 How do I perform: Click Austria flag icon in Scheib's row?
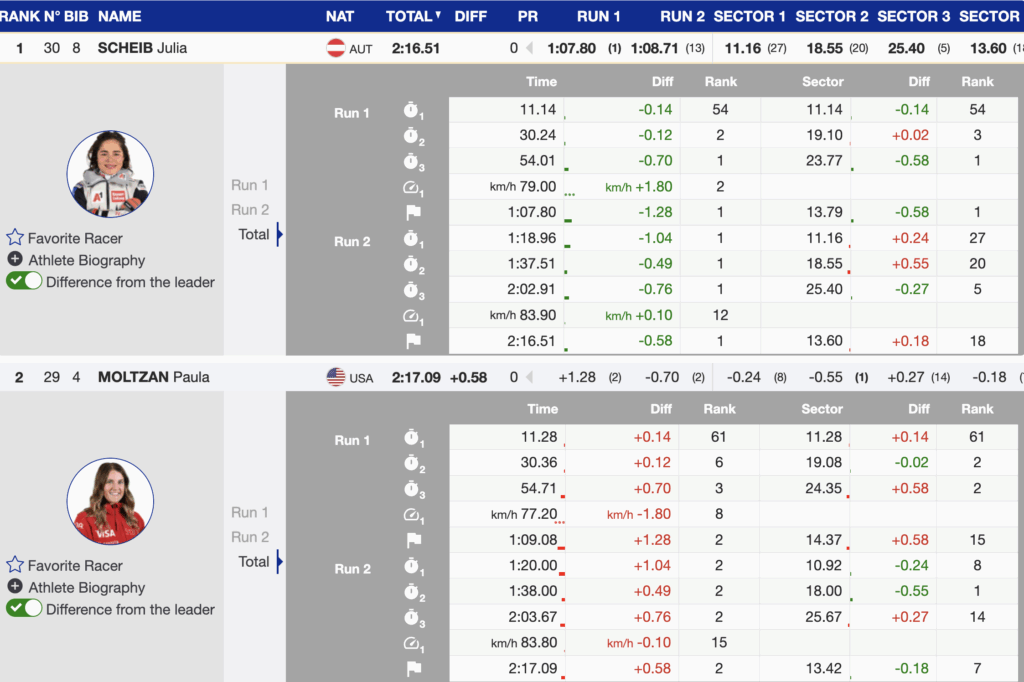click(336, 48)
